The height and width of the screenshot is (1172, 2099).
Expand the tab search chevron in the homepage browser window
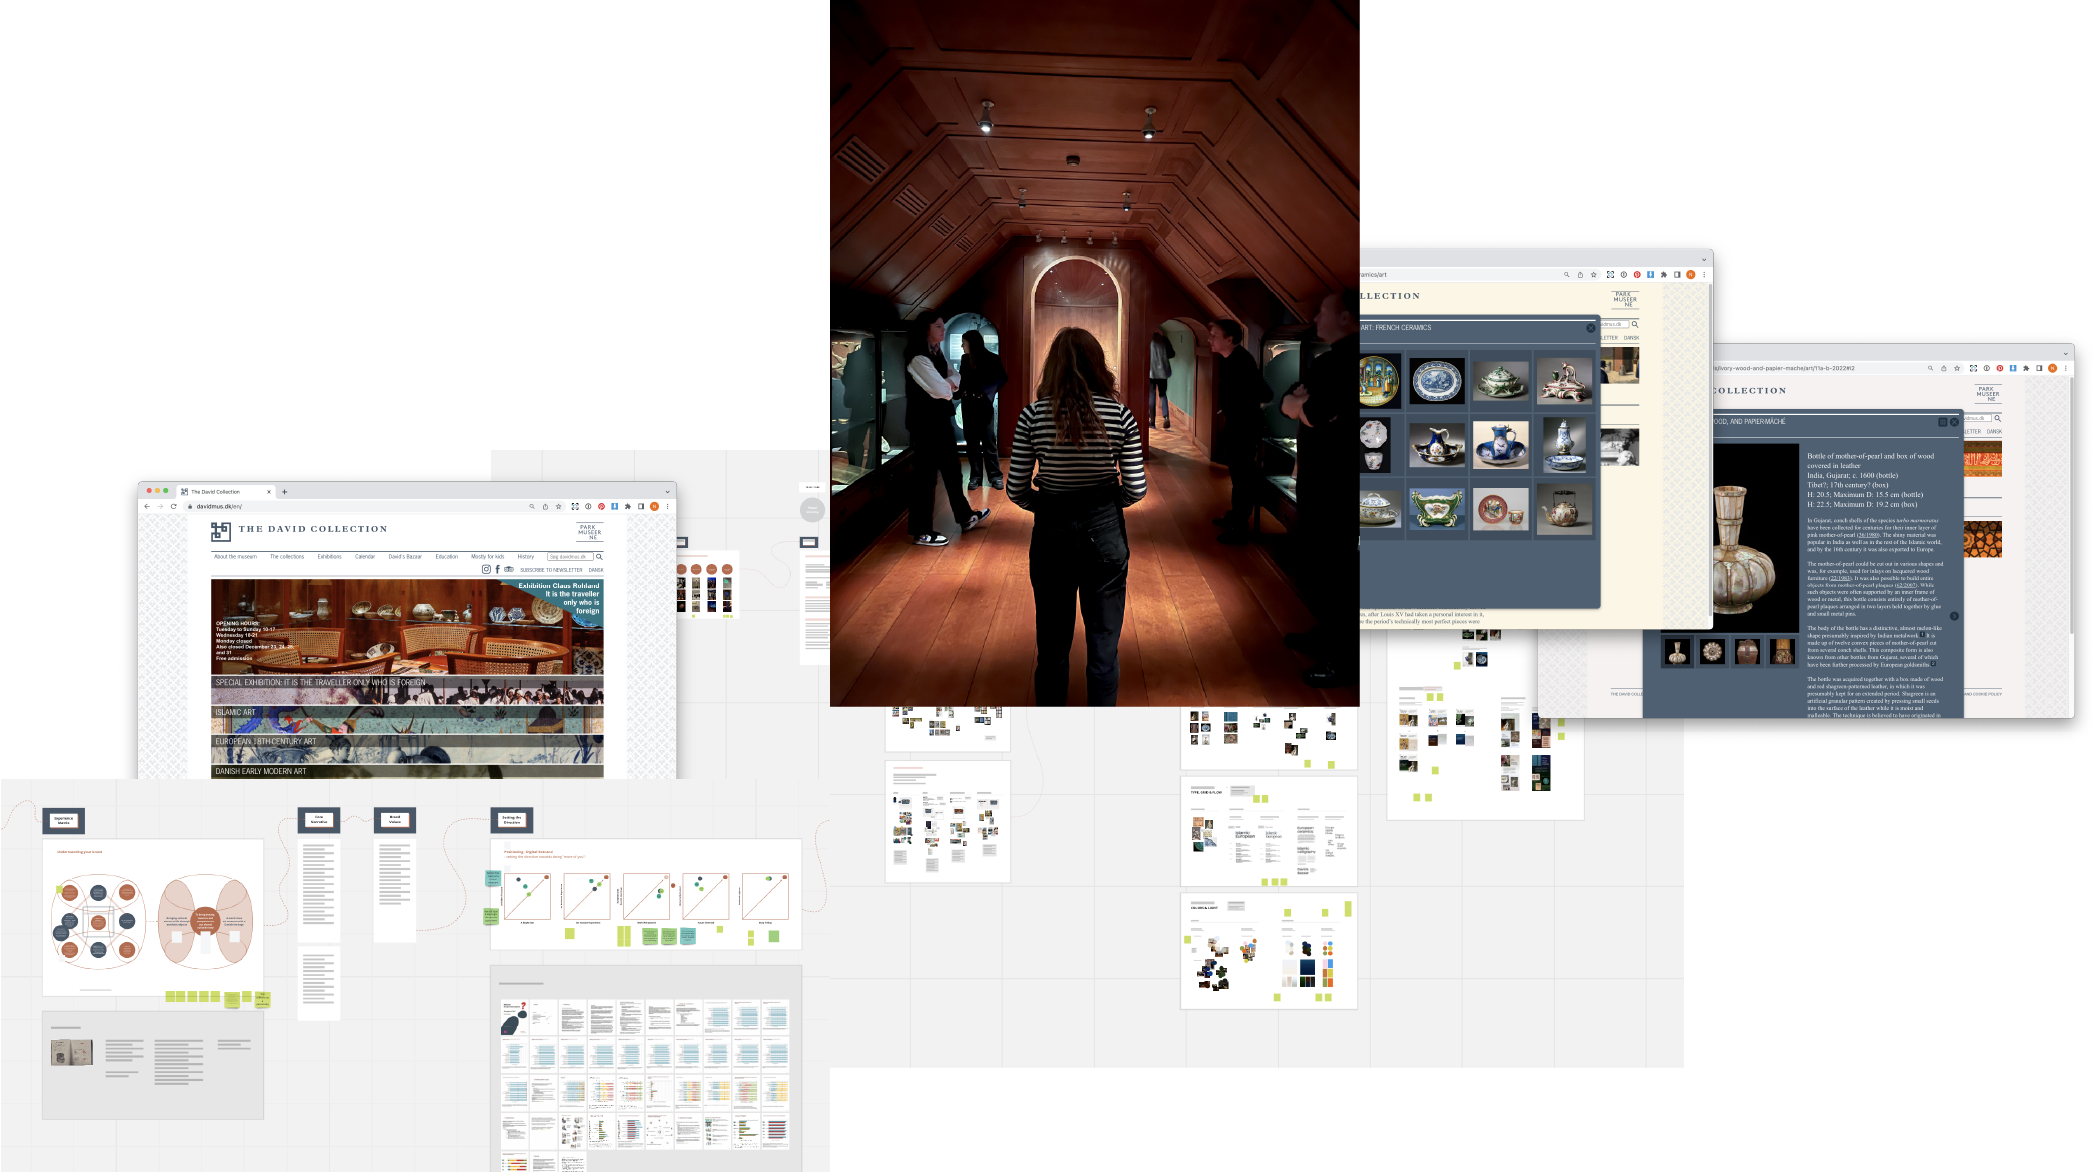pos(667,491)
